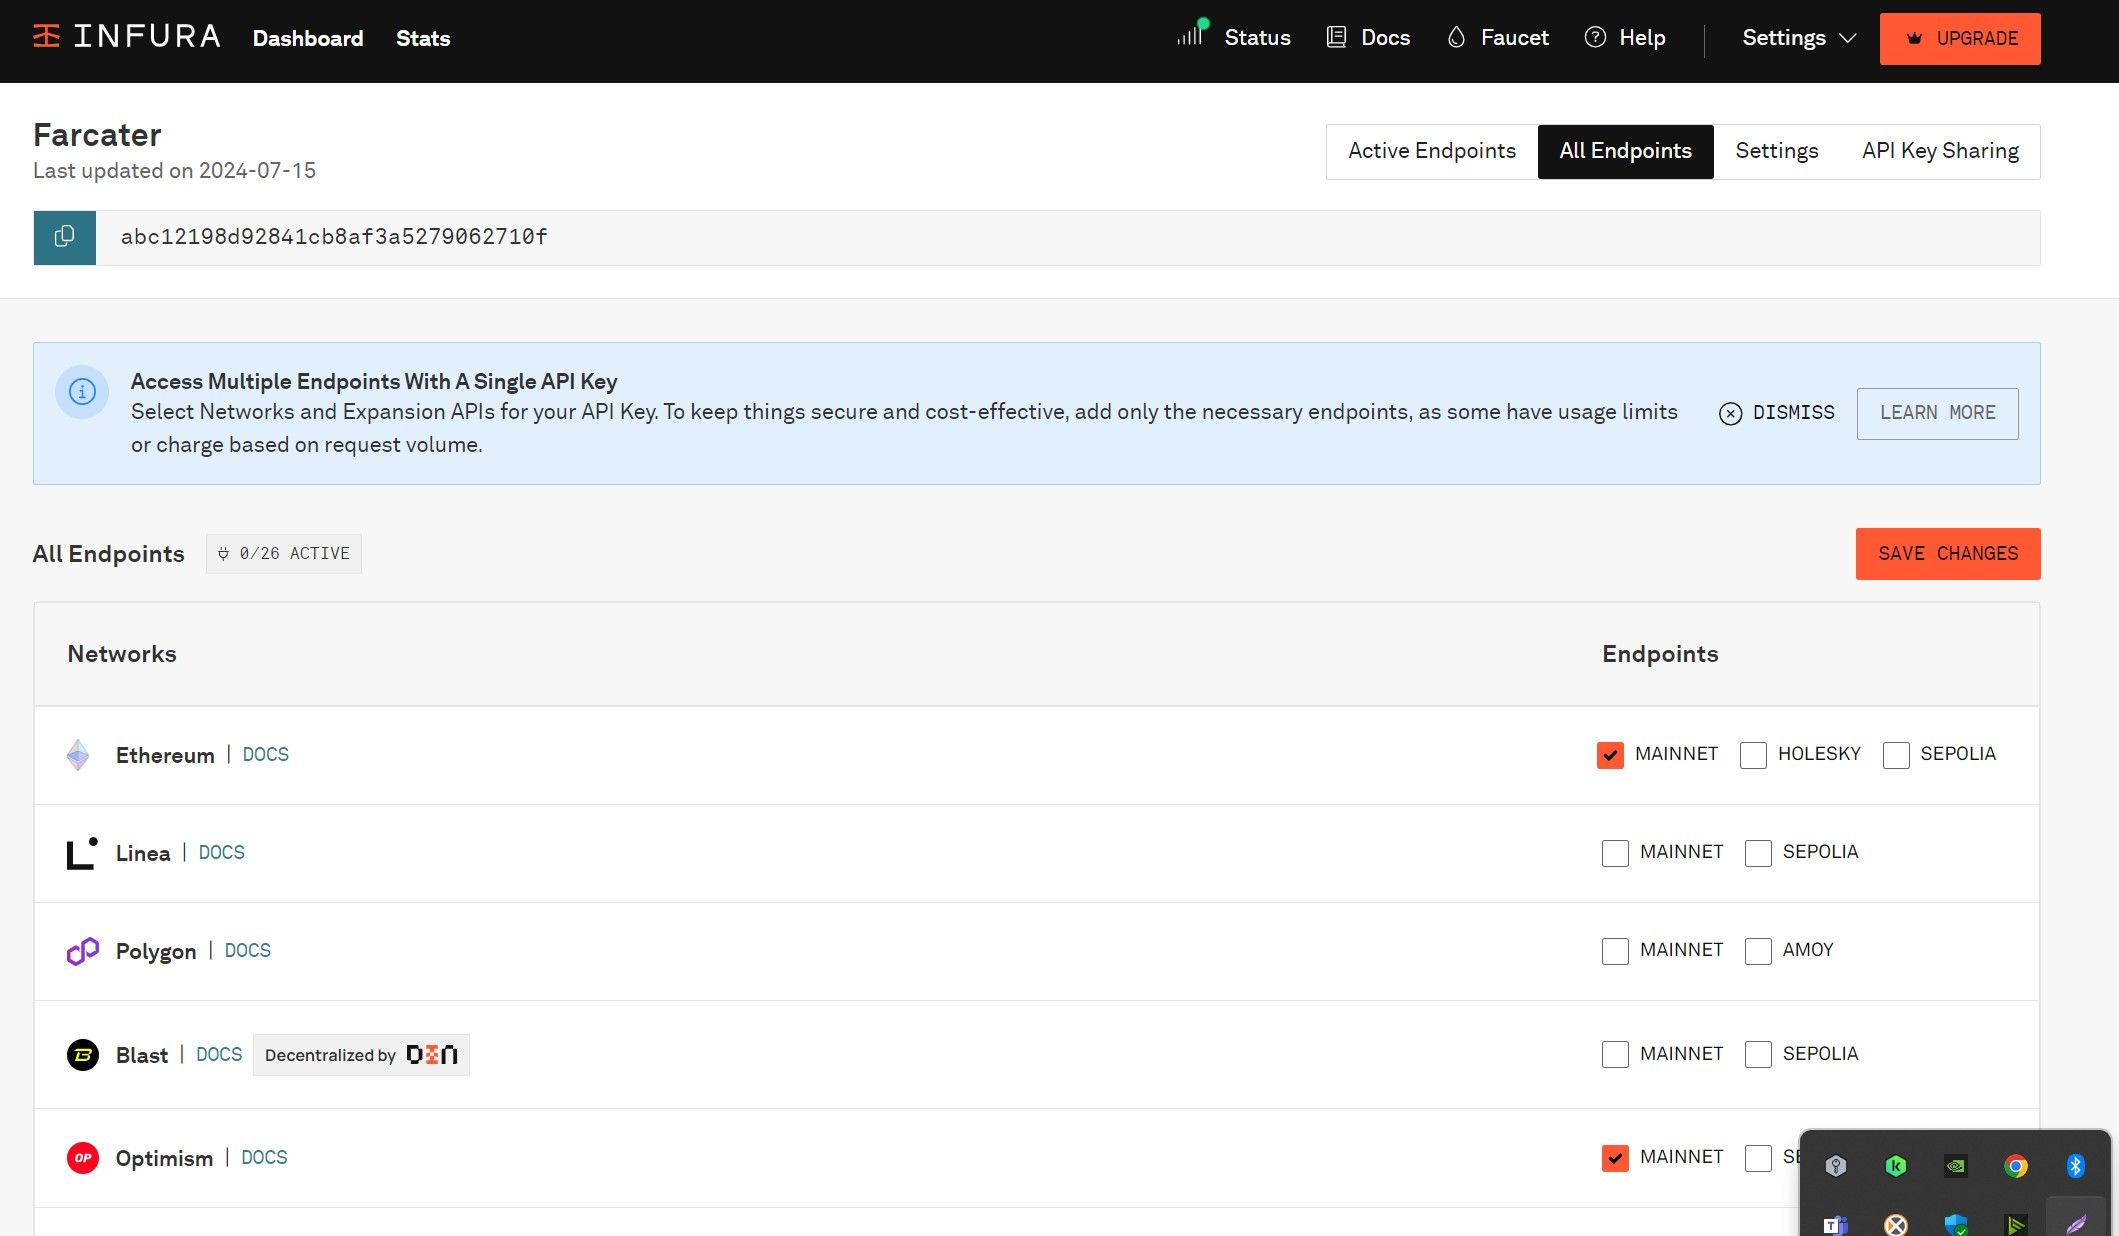
Task: Uncheck Optimism MAINNET checkbox
Action: coord(1615,1158)
